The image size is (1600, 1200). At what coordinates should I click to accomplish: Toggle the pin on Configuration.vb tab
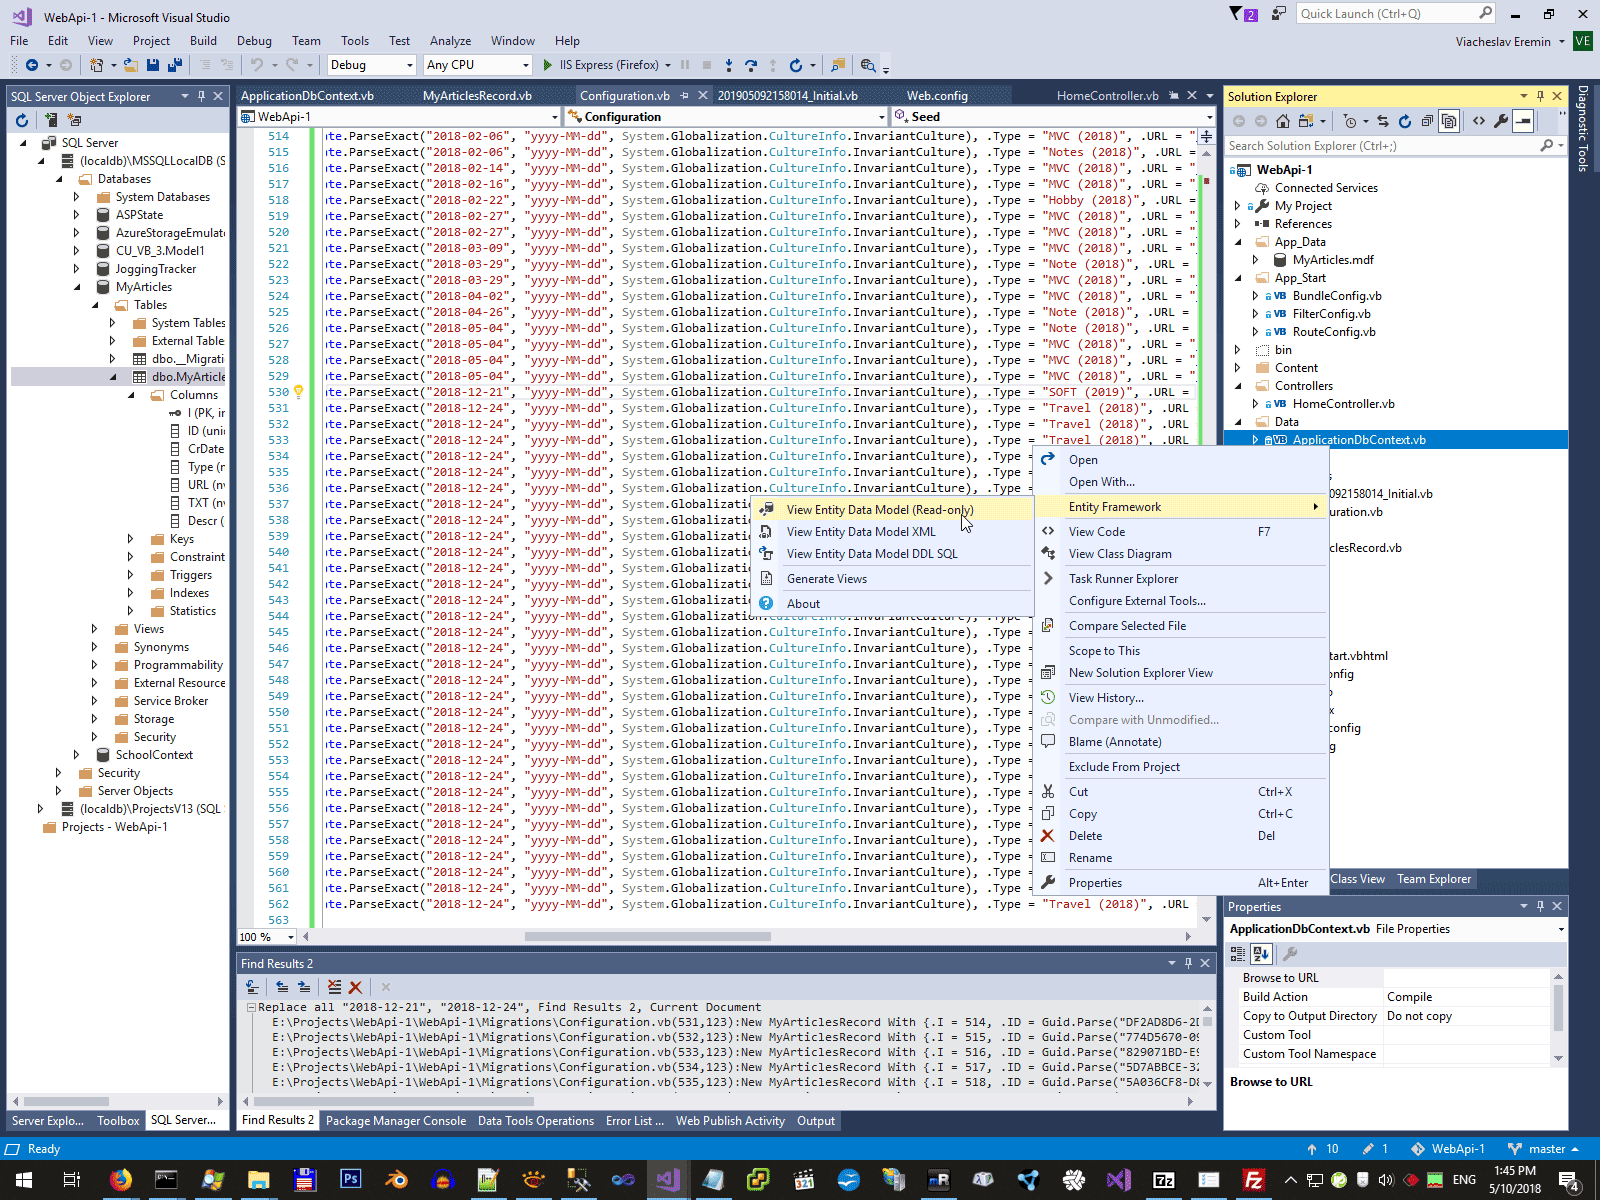(x=685, y=96)
